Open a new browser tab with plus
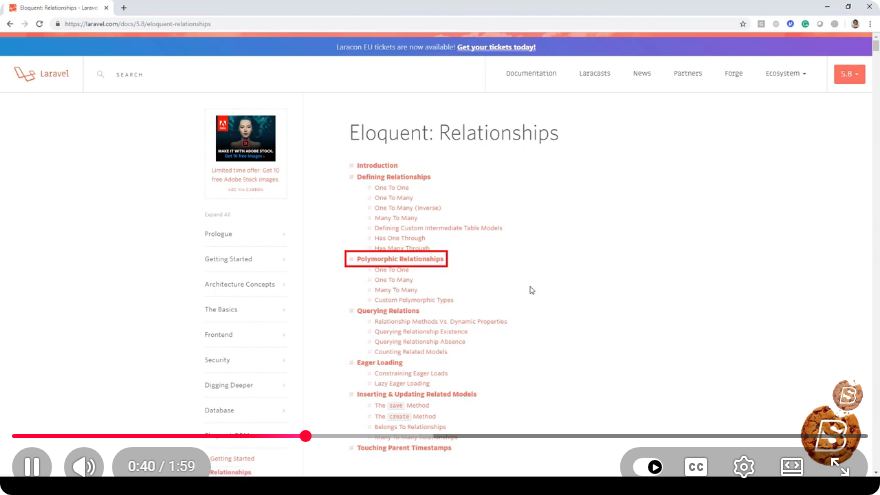Image resolution: width=880 pixels, height=495 pixels. click(x=123, y=8)
